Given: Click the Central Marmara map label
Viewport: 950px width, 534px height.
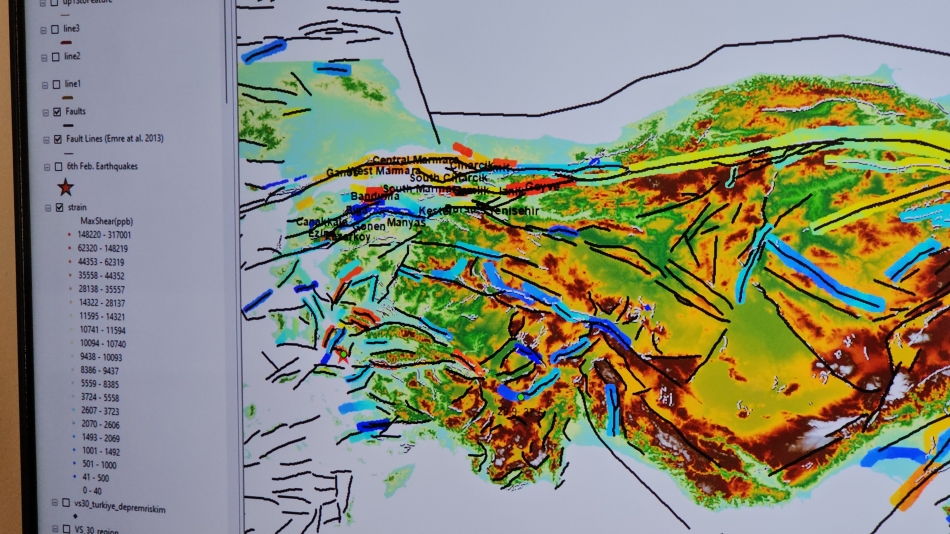Looking at the screenshot, I should (x=415, y=160).
